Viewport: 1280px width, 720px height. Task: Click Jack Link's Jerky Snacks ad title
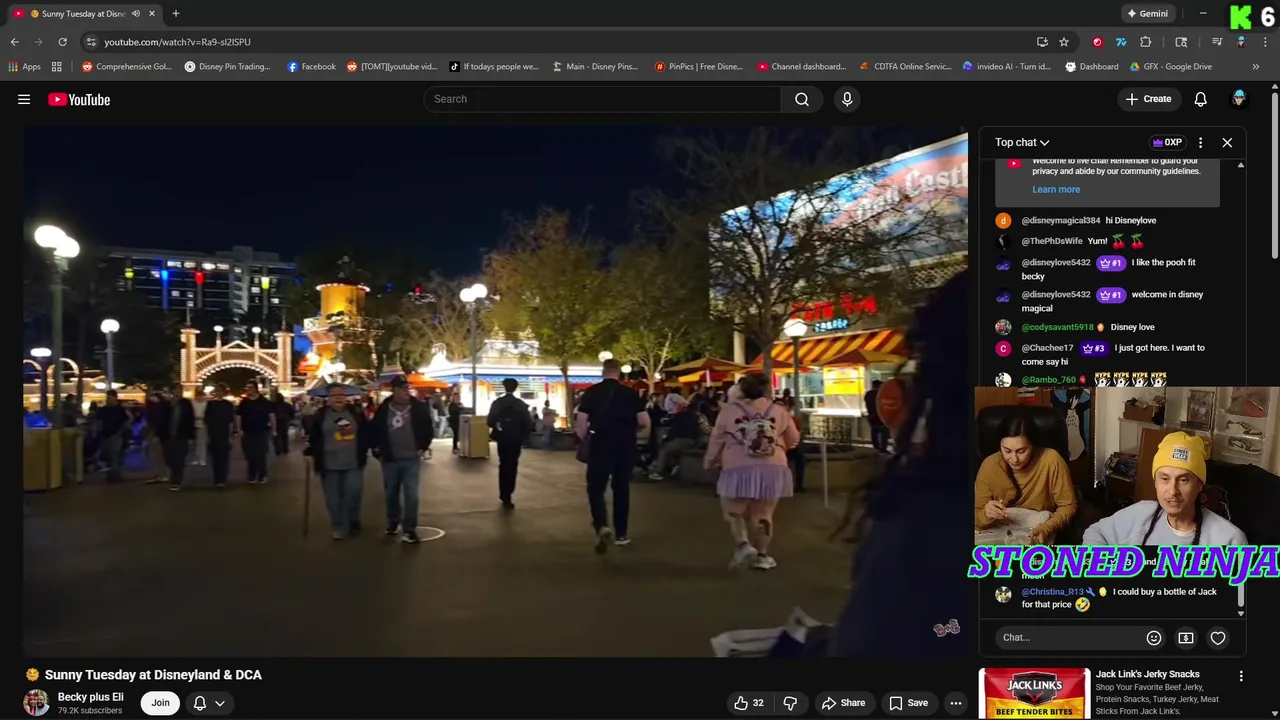coord(1147,674)
